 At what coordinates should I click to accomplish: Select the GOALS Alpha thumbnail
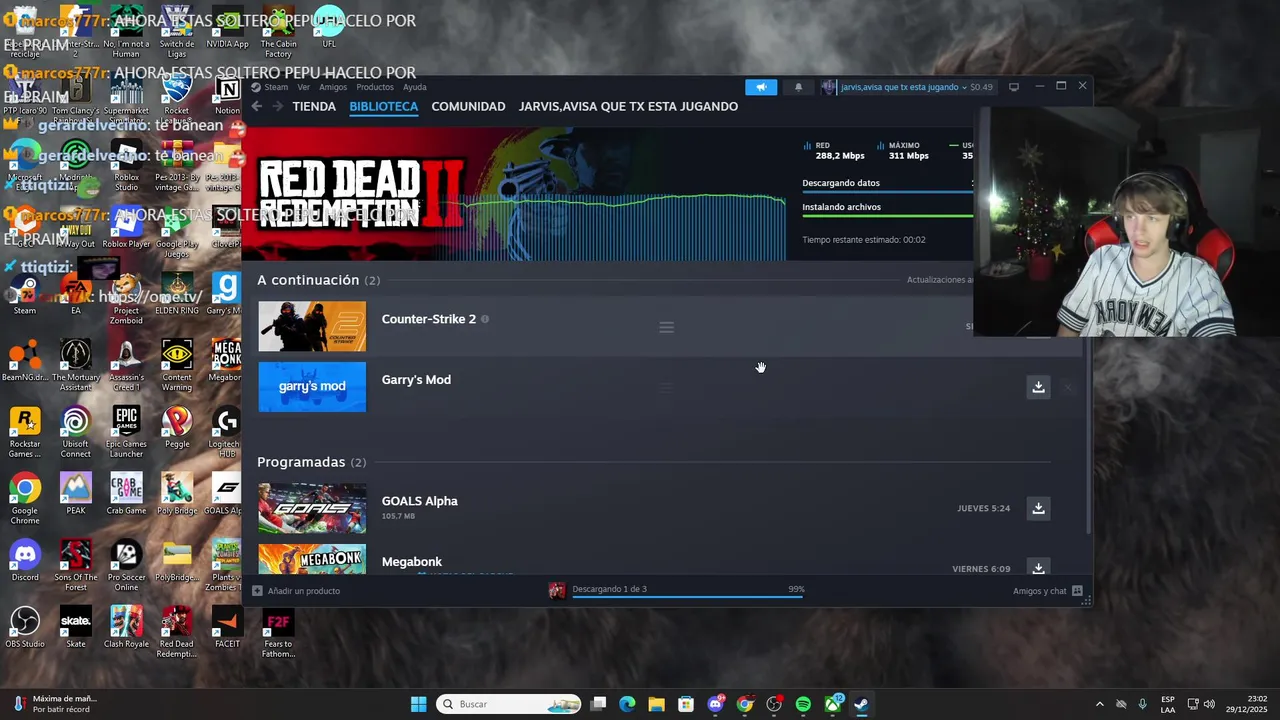(x=312, y=508)
